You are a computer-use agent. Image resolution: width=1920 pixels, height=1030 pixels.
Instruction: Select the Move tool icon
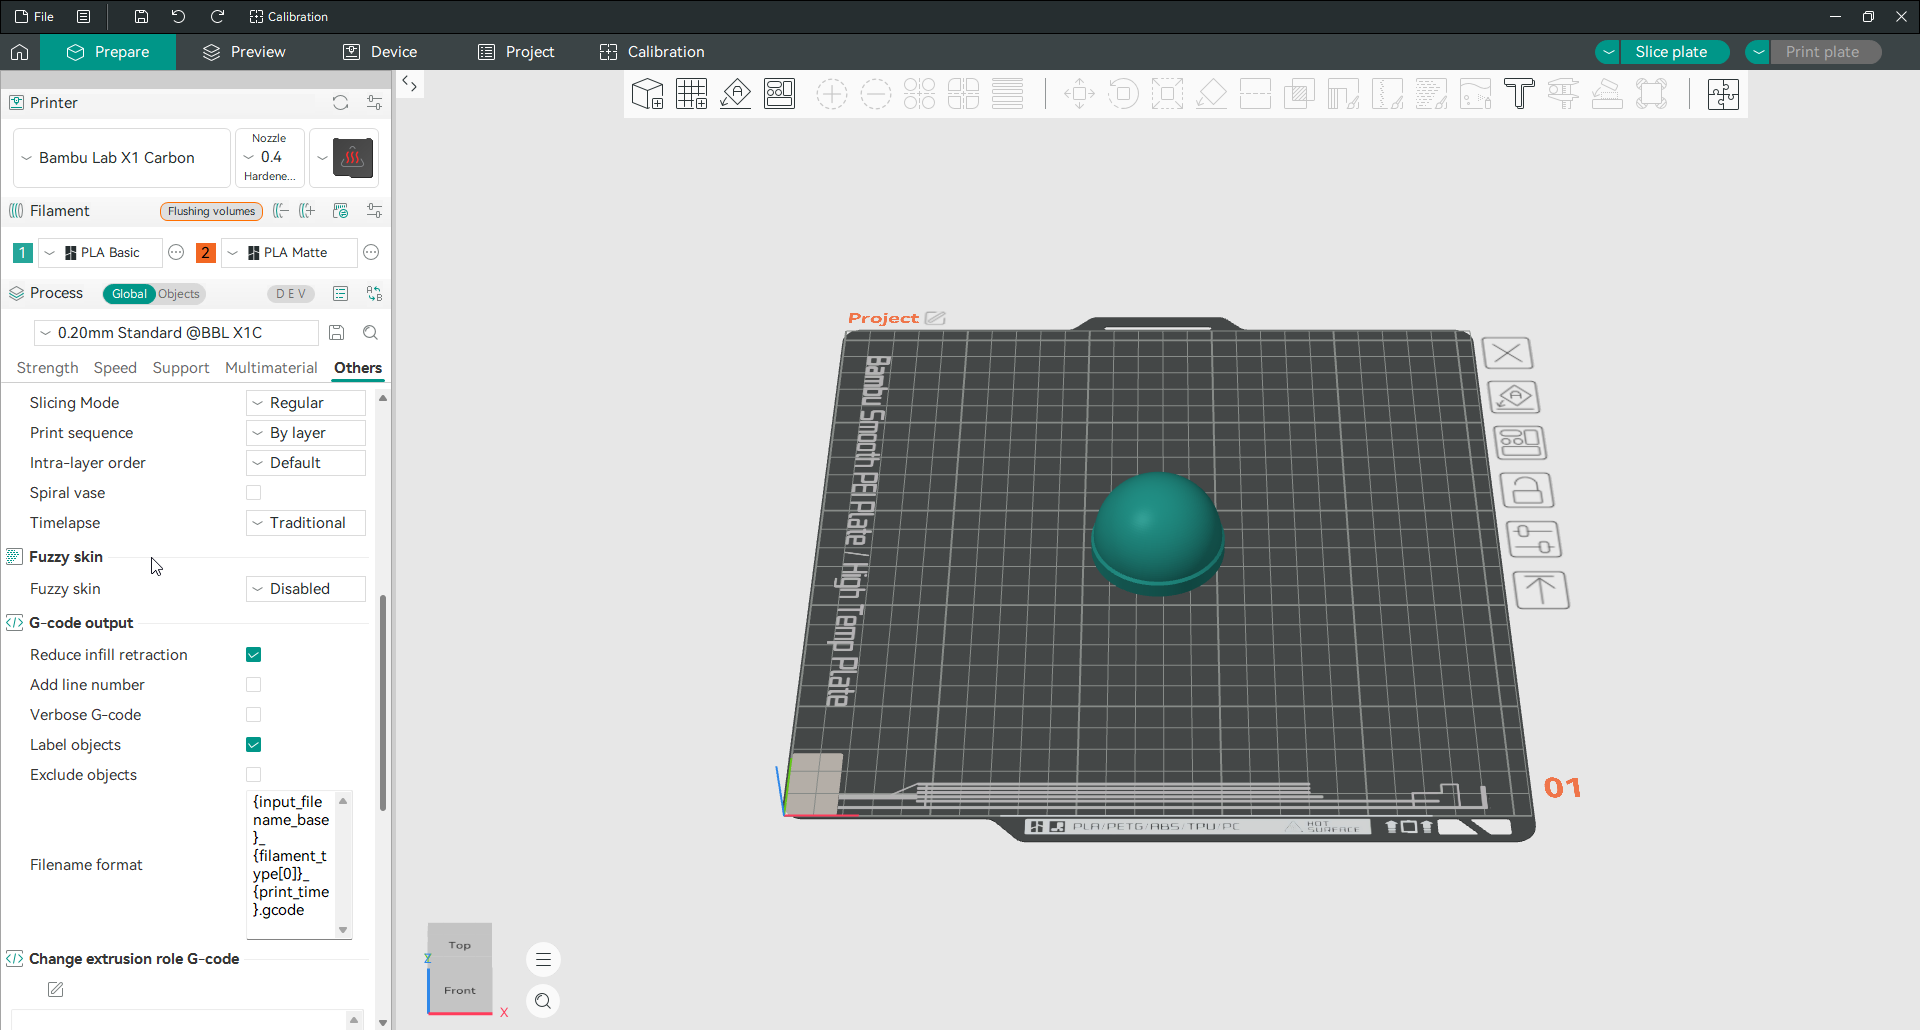coord(1079,94)
